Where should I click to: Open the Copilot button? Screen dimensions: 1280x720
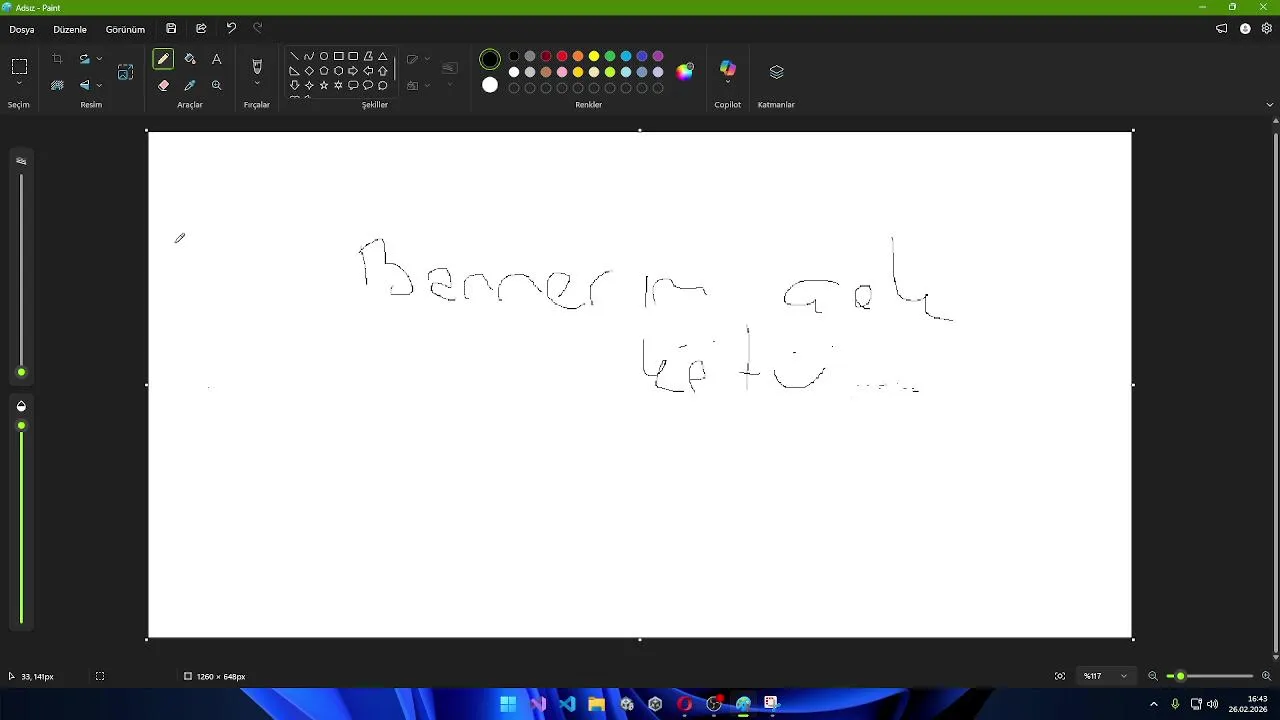[x=728, y=68]
